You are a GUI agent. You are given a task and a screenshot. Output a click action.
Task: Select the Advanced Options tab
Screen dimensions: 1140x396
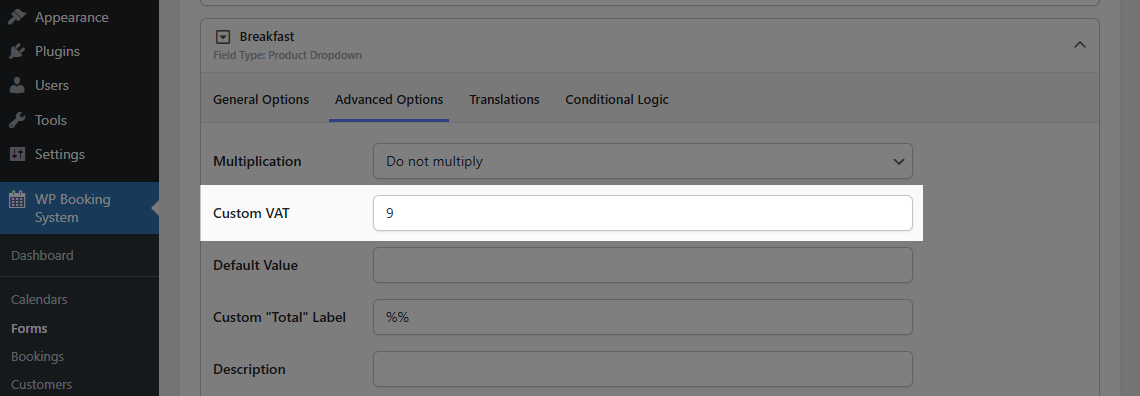pyautogui.click(x=389, y=100)
